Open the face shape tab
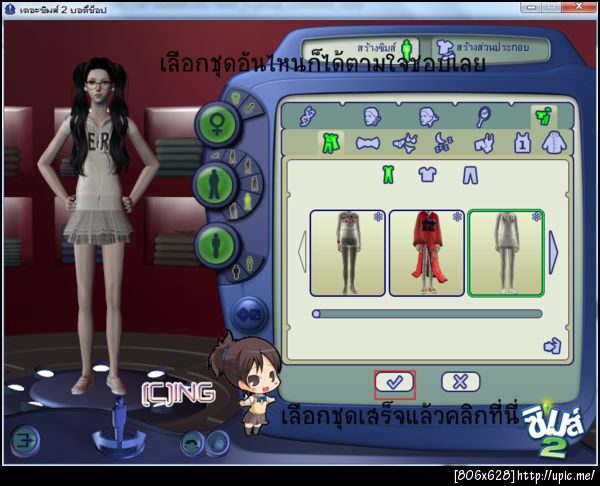 click(372, 116)
